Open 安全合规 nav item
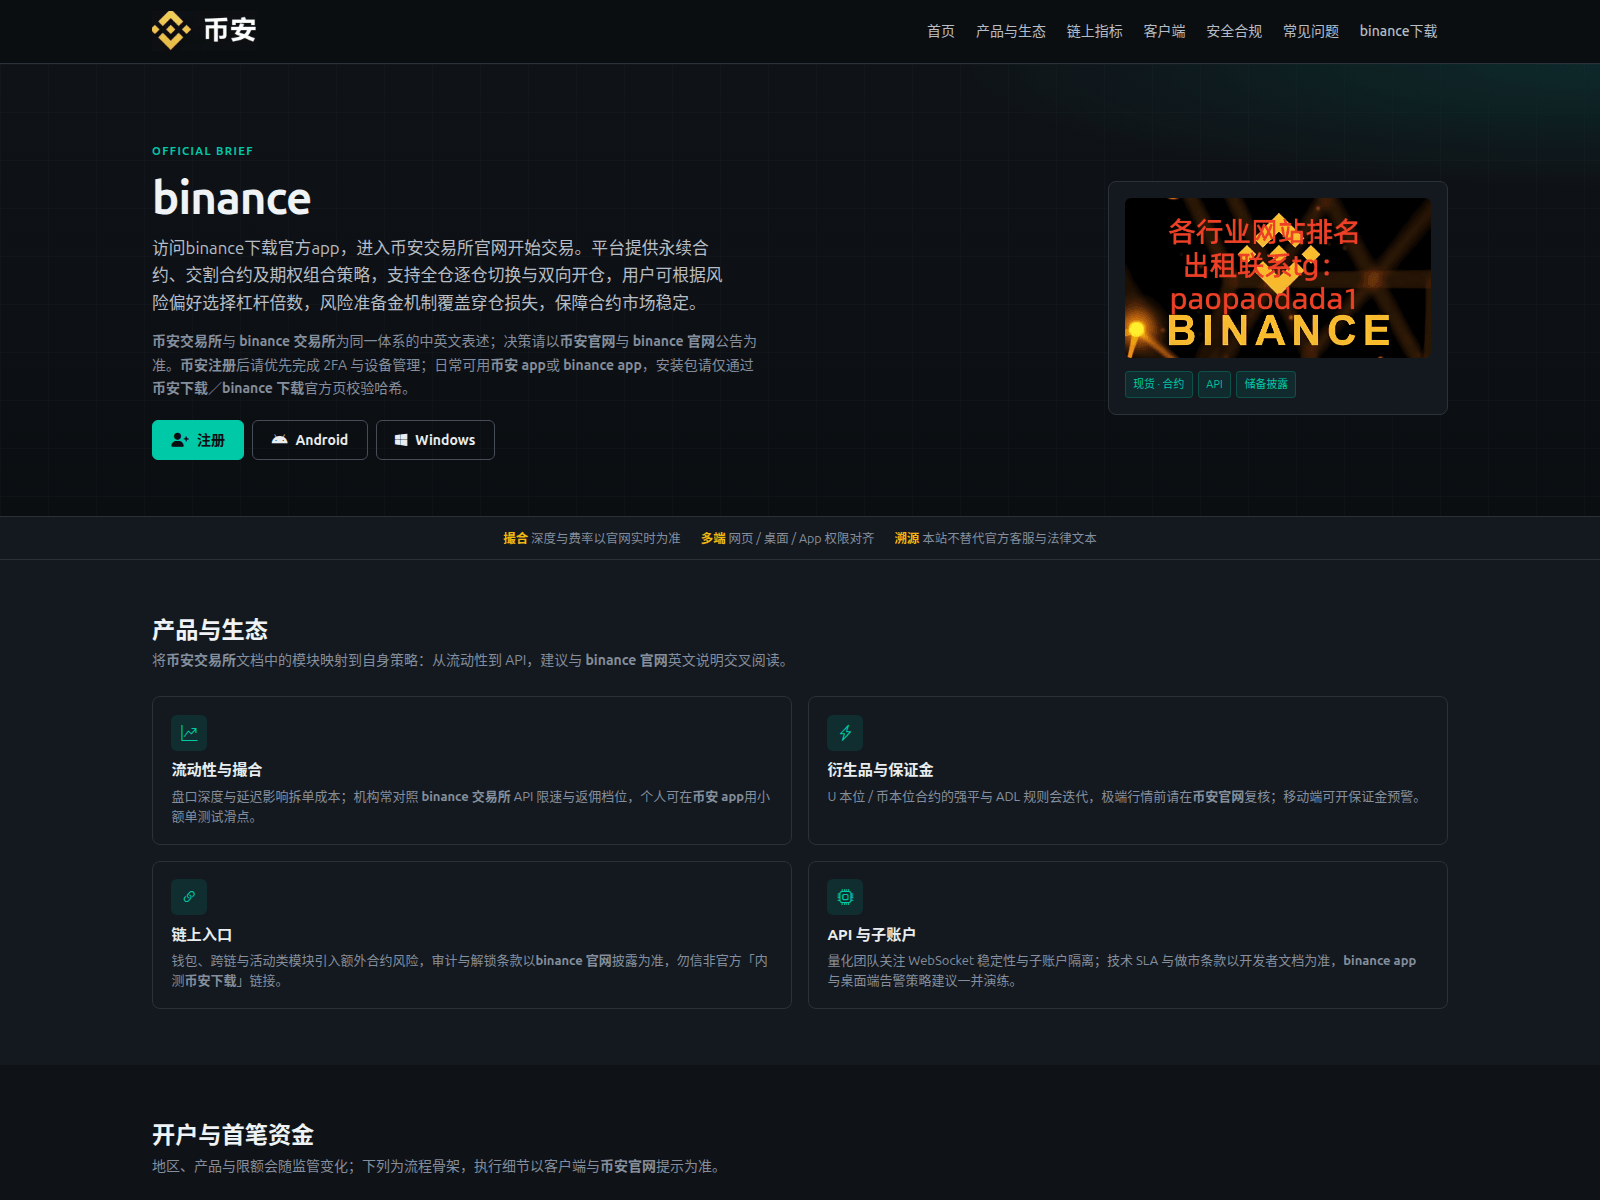The height and width of the screenshot is (1200, 1600). click(x=1234, y=31)
